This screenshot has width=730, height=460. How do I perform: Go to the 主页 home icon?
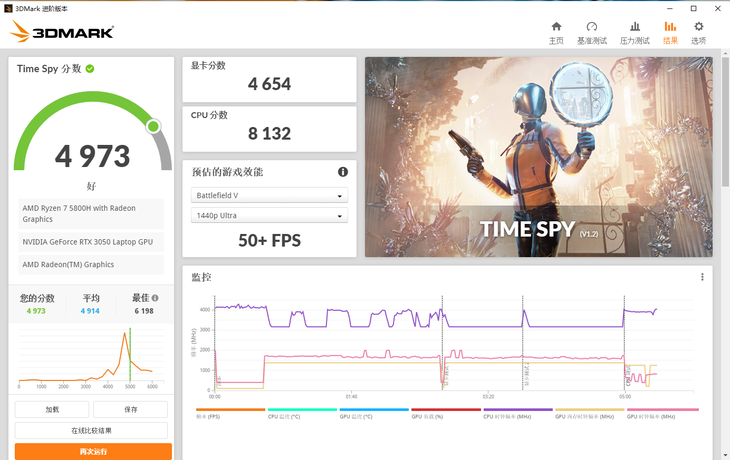click(556, 33)
